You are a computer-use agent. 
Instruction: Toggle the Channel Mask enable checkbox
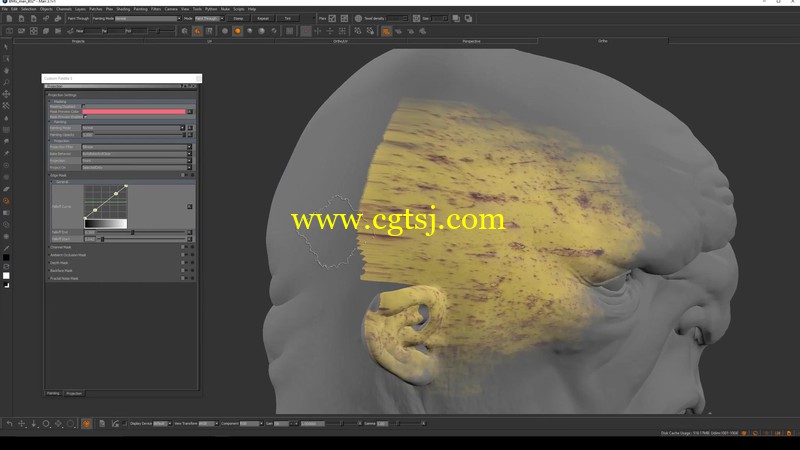tap(182, 247)
